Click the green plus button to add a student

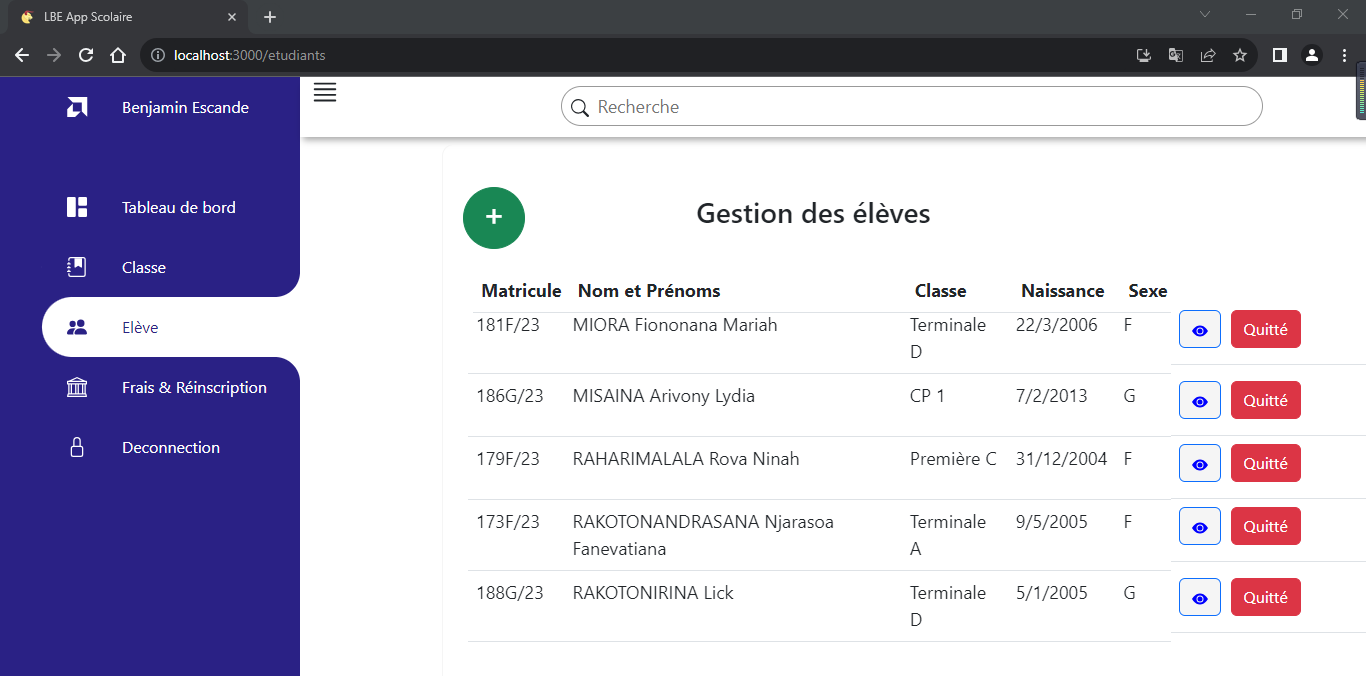pos(493,217)
